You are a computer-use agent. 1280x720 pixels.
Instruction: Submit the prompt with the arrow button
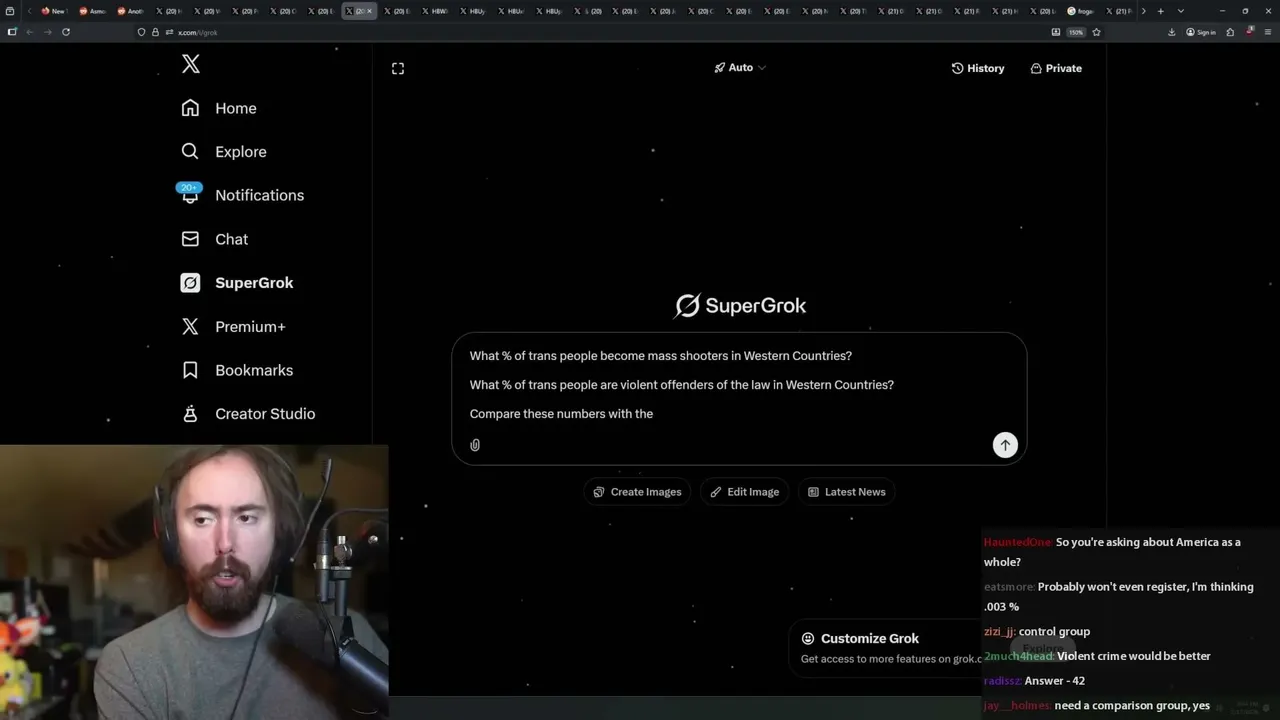click(x=1005, y=445)
